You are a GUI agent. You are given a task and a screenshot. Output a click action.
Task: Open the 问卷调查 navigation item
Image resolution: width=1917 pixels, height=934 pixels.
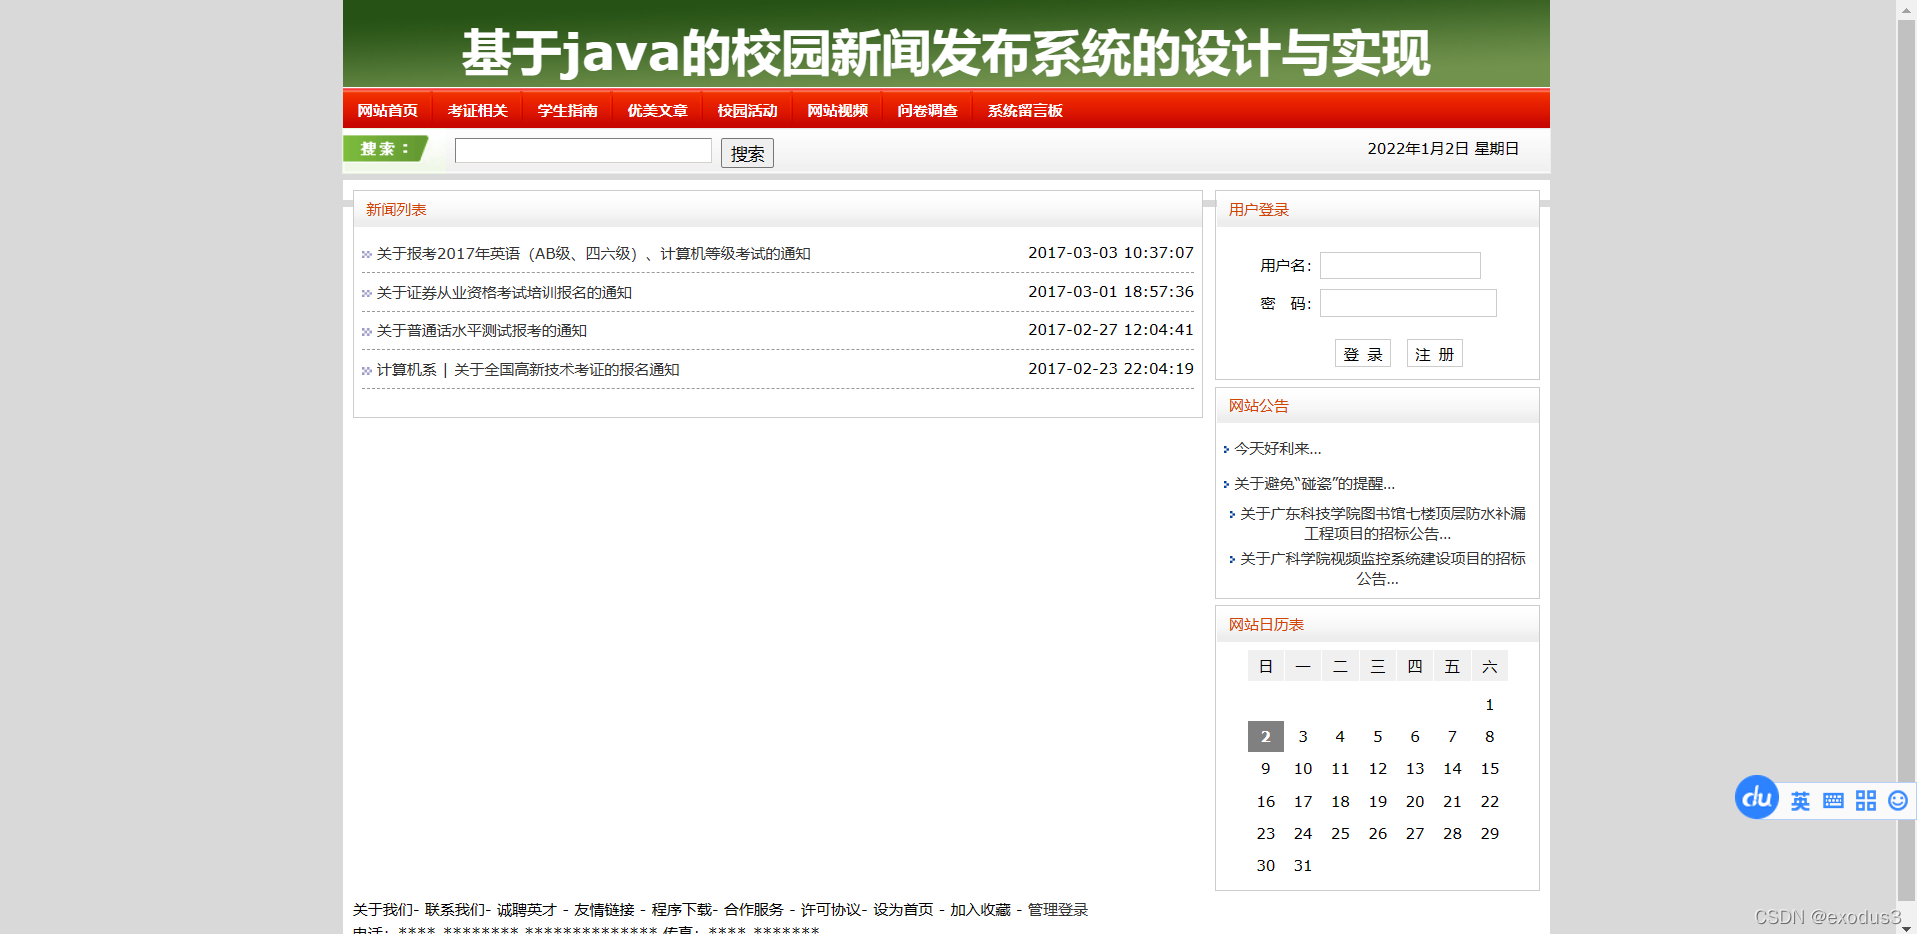click(927, 110)
